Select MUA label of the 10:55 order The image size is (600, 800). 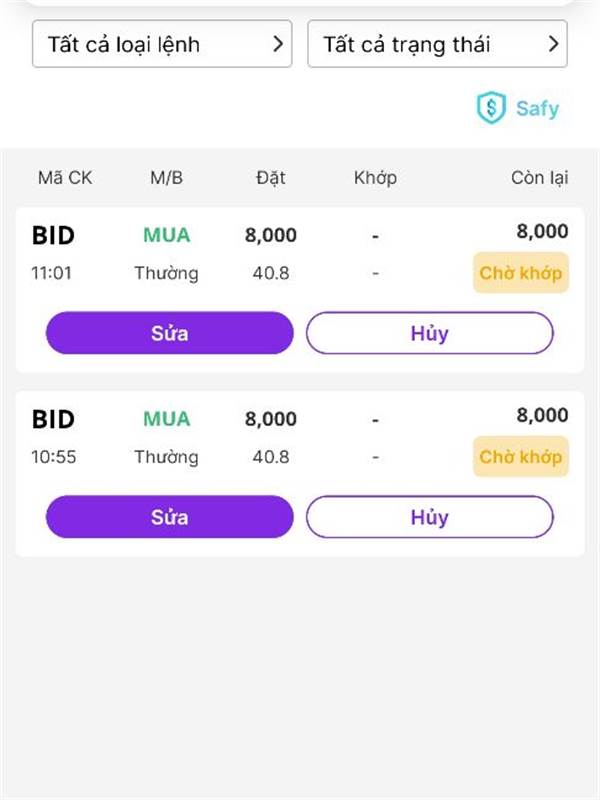click(167, 419)
